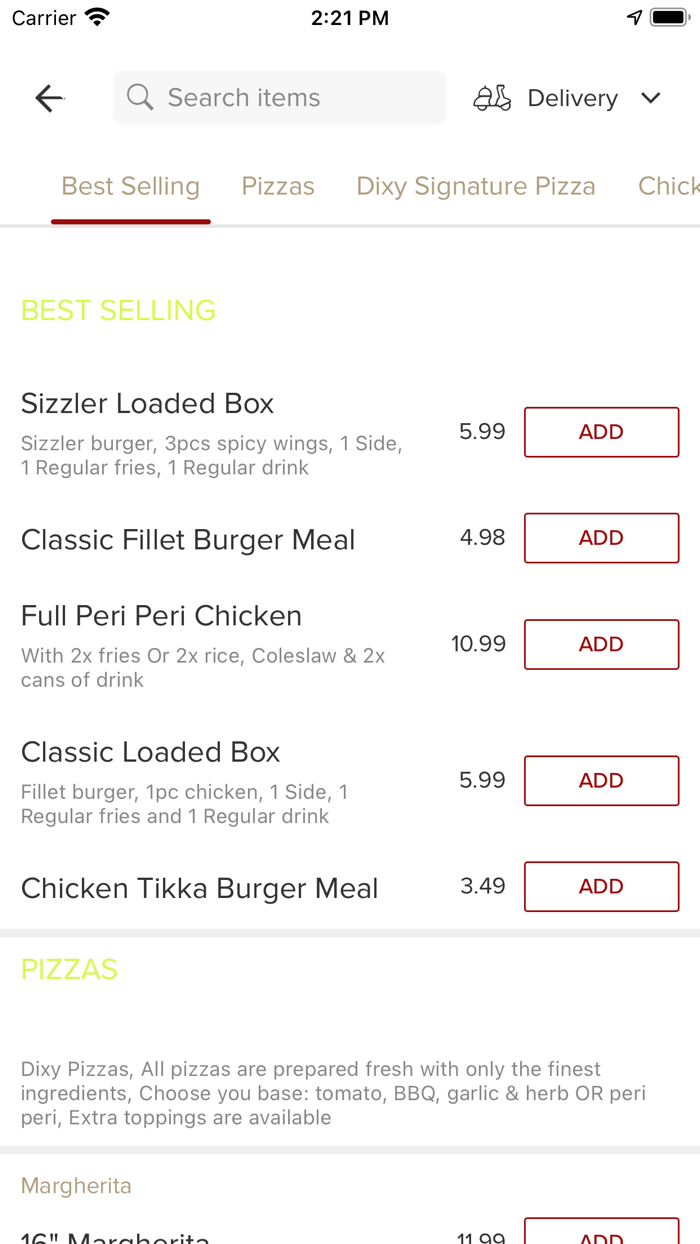Open the Delivery options chevron
Screen dimensions: 700x1244
click(x=650, y=98)
